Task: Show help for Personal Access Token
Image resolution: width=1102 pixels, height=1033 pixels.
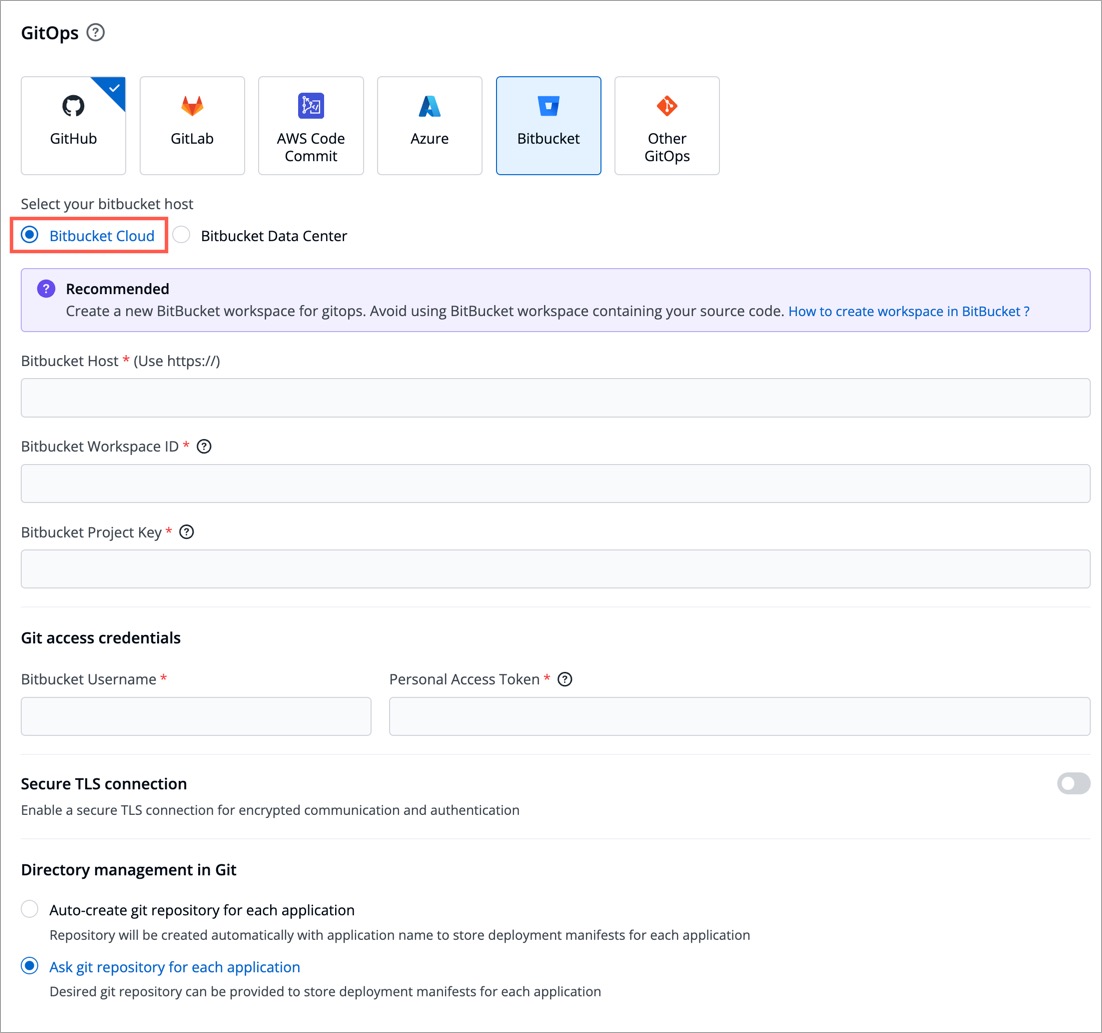Action: [565, 680]
